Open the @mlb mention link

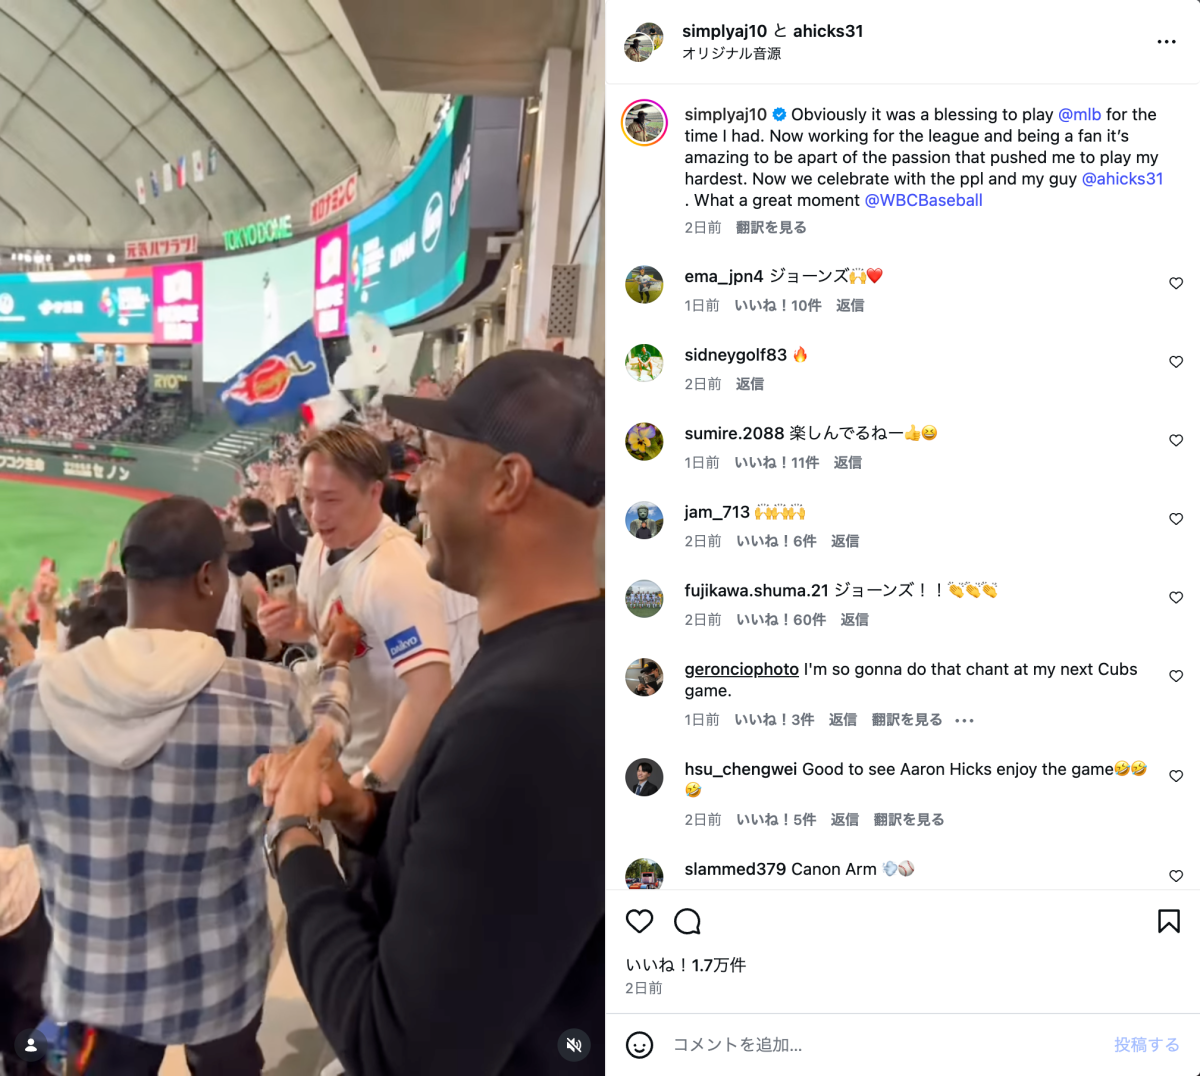[1079, 114]
